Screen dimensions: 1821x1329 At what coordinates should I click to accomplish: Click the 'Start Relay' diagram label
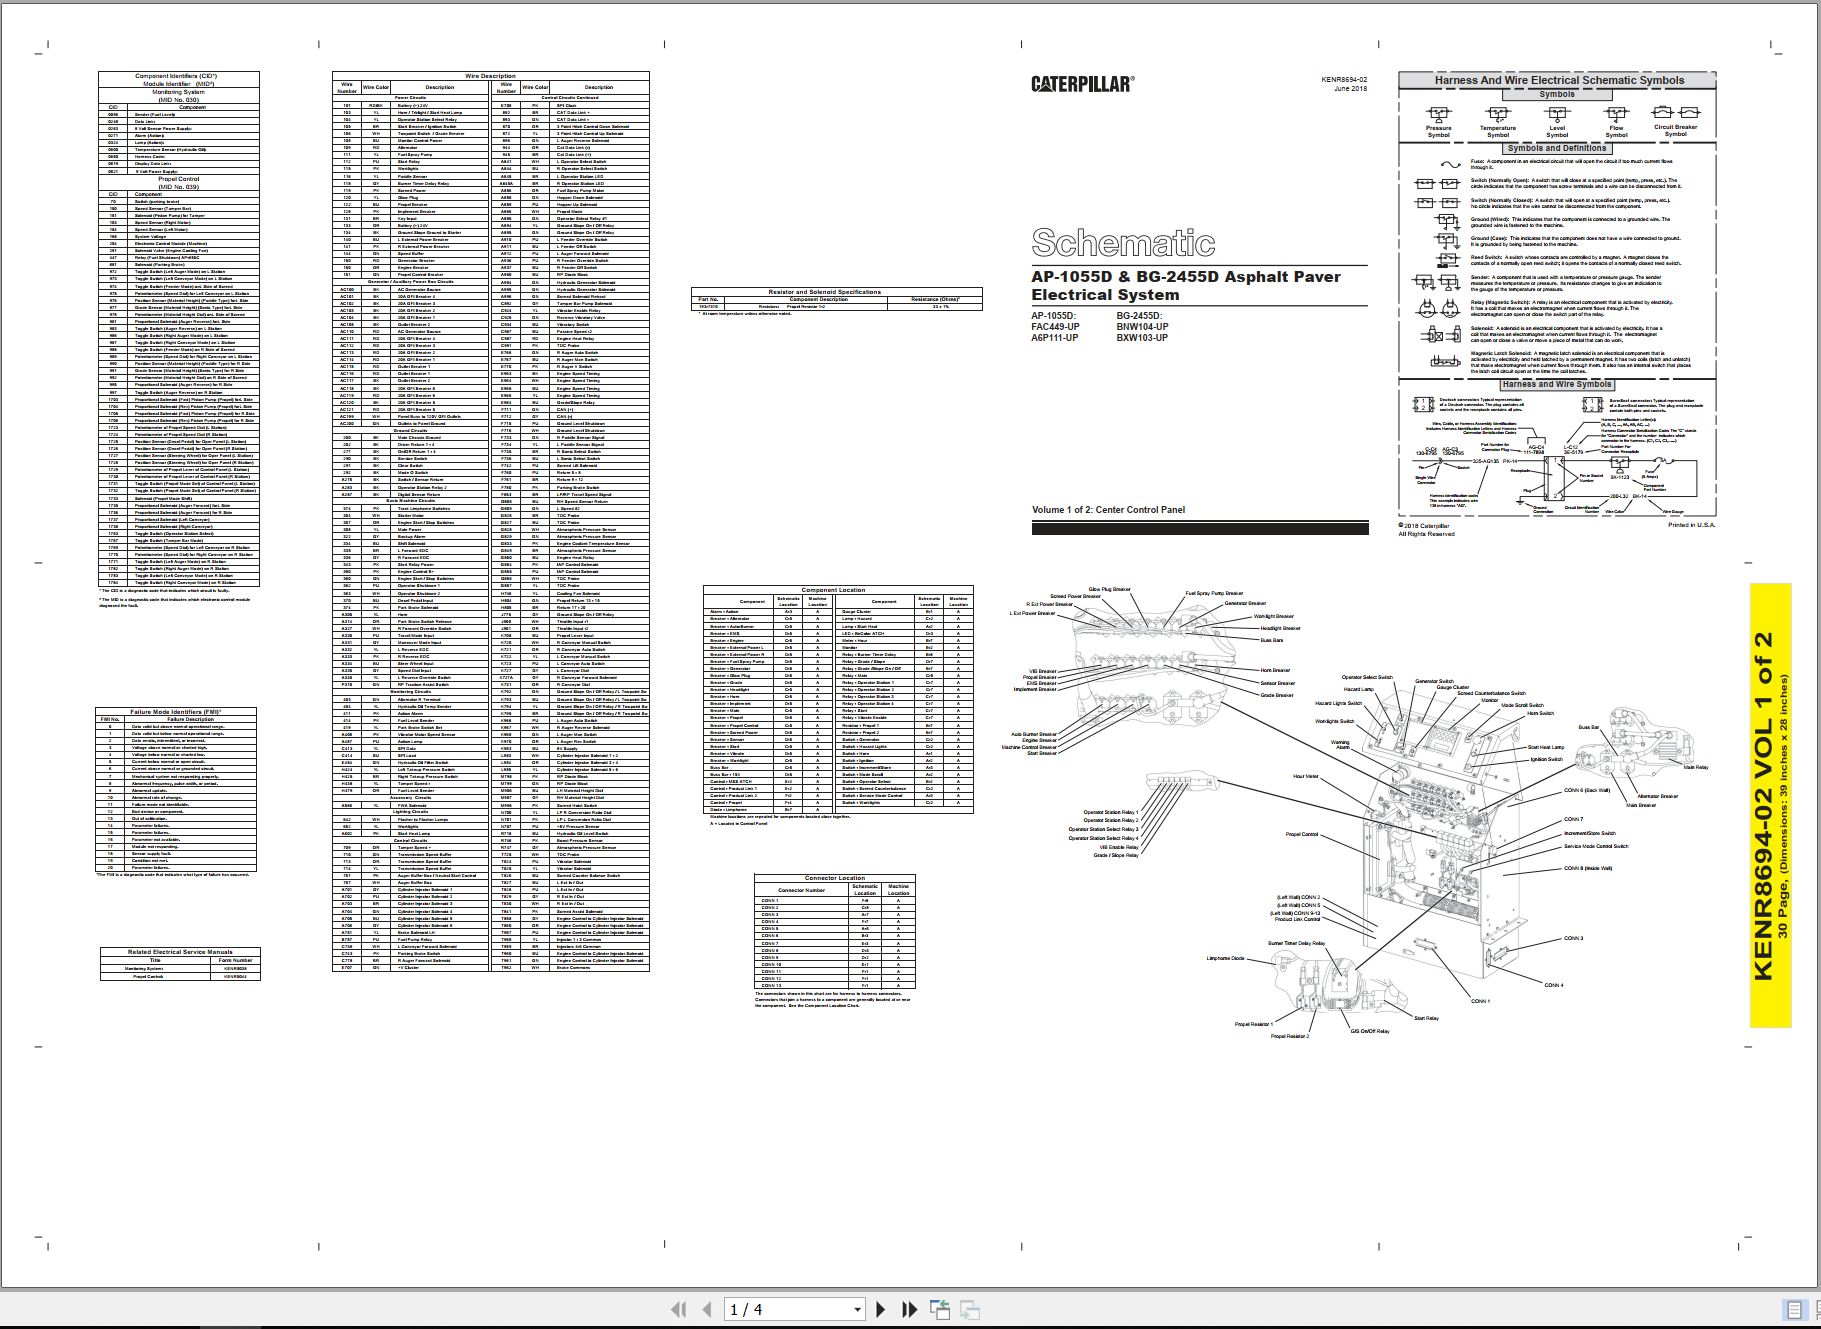coord(1426,1018)
